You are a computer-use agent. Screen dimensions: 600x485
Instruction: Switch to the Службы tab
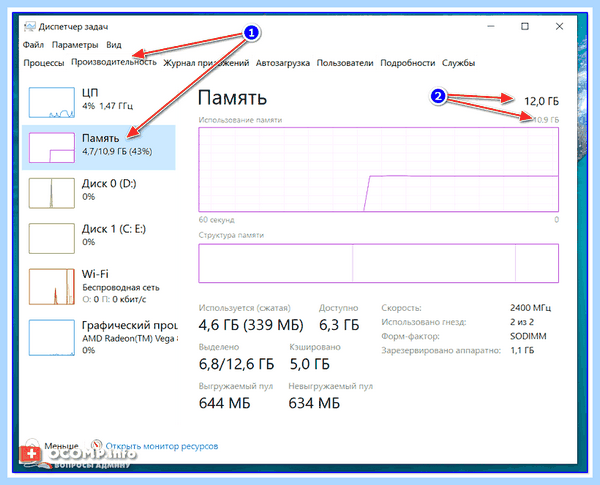click(x=458, y=63)
